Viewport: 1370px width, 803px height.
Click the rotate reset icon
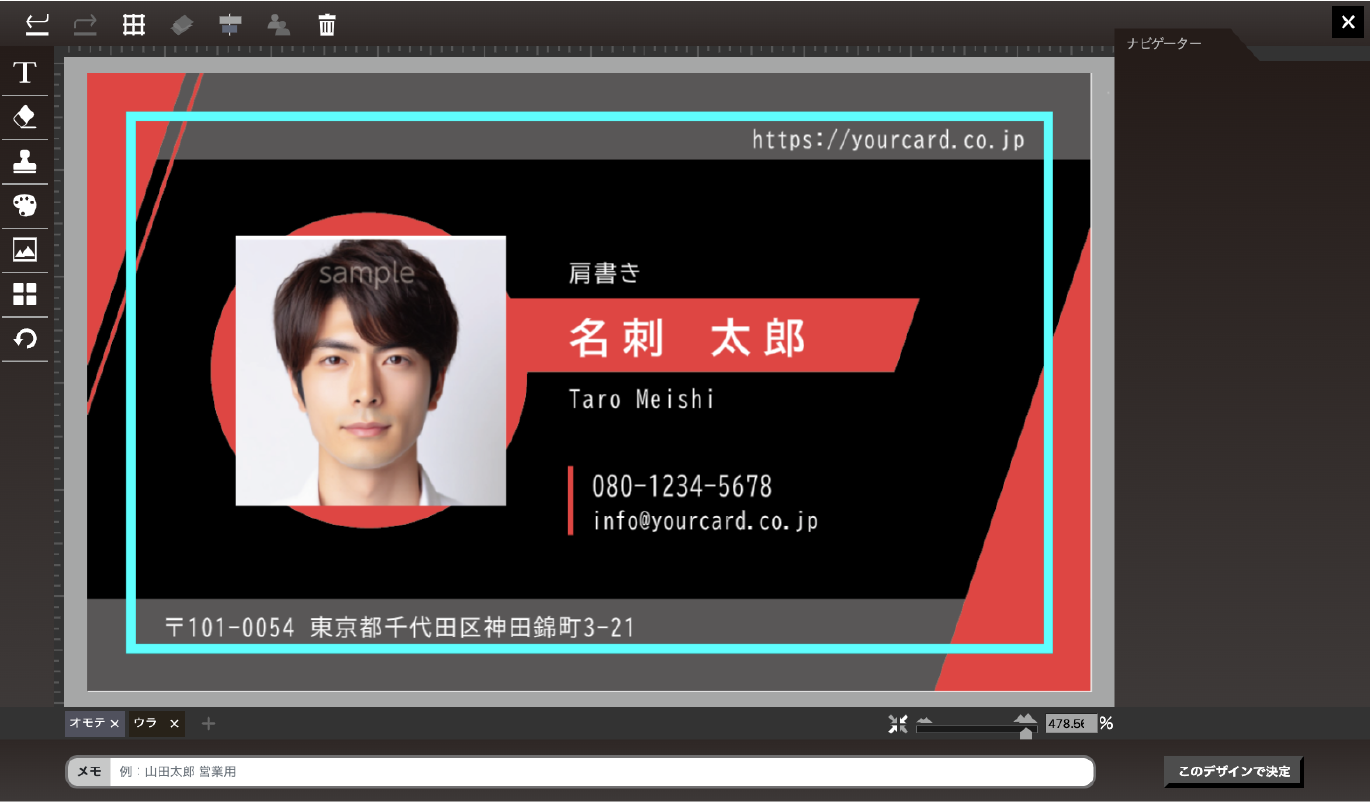24,339
